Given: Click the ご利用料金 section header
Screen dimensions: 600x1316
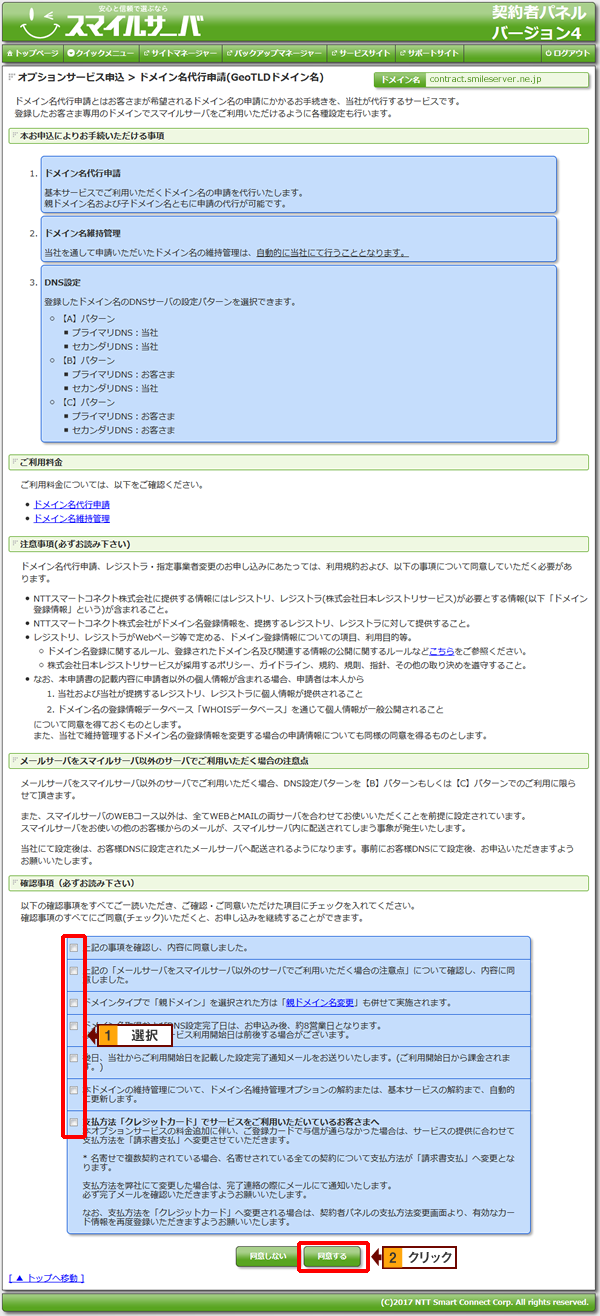Looking at the screenshot, I should point(300,463).
